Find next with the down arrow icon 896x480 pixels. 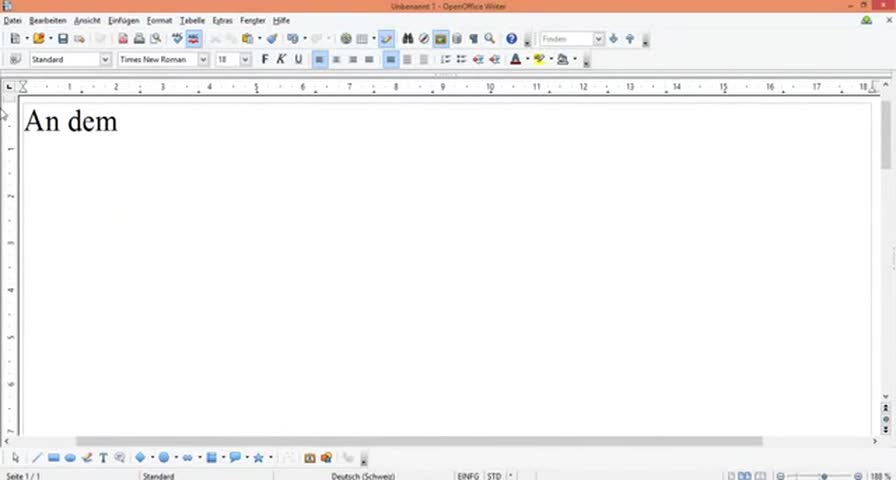pyautogui.click(x=614, y=39)
